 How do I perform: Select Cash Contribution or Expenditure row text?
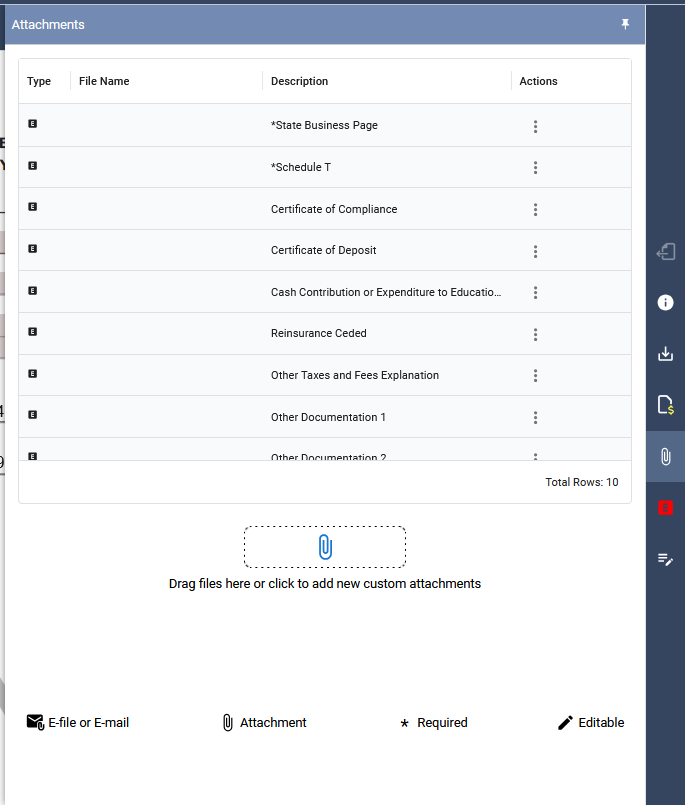[x=386, y=292]
